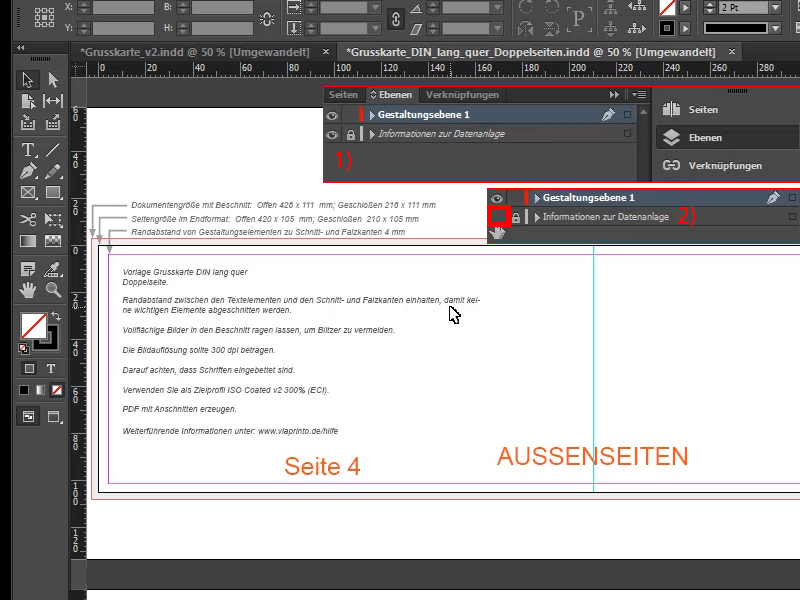Select the Note tool
This screenshot has width=800, height=600.
tap(28, 269)
